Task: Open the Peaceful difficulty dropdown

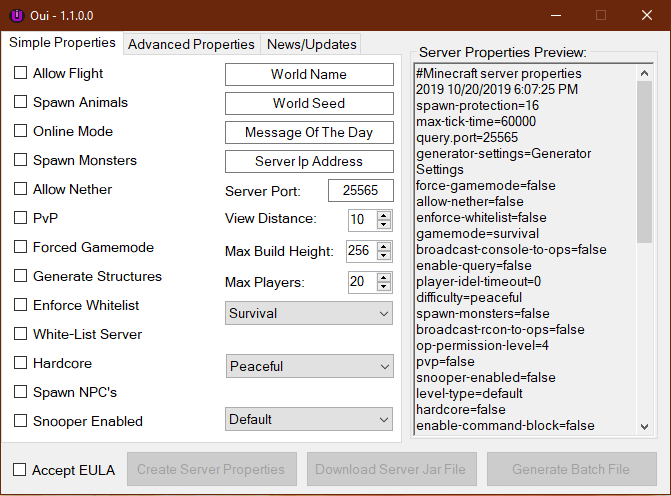Action: click(x=309, y=366)
